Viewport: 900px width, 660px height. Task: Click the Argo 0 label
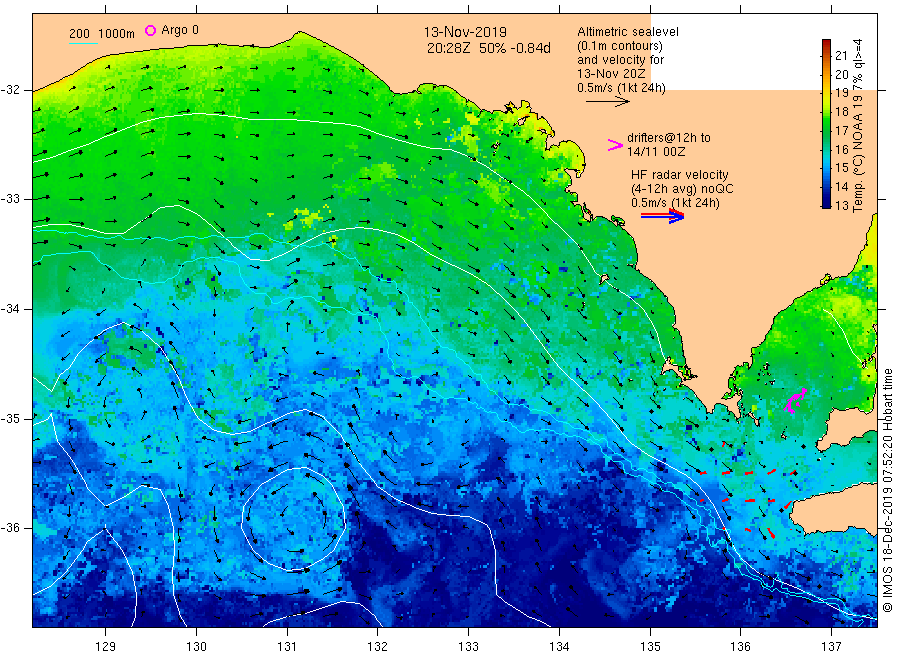click(180, 30)
